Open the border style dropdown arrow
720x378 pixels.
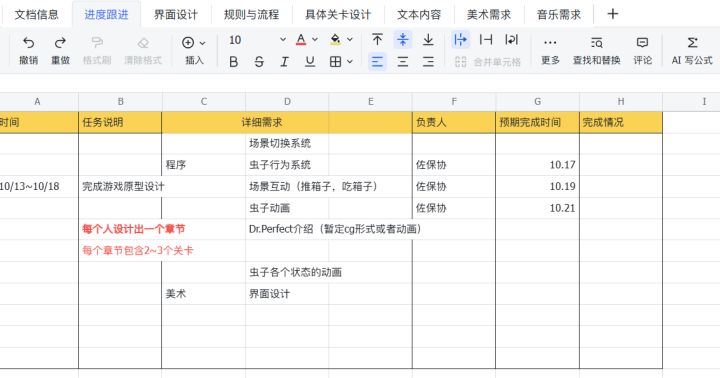tap(350, 62)
